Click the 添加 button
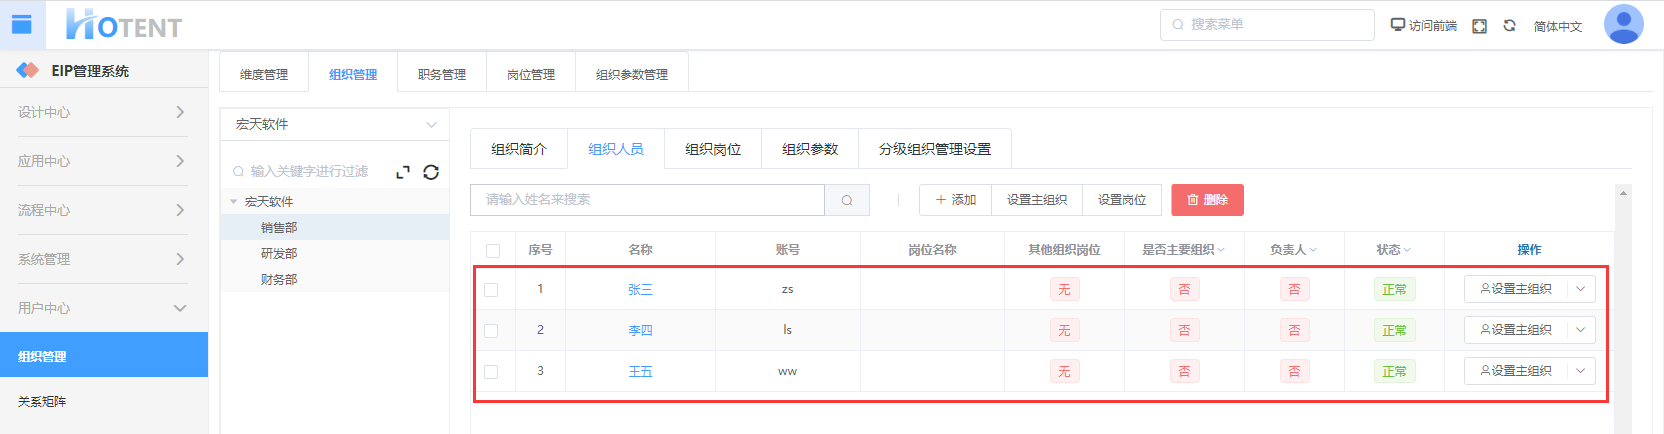Viewport: 1664px width, 434px height. pos(955,200)
